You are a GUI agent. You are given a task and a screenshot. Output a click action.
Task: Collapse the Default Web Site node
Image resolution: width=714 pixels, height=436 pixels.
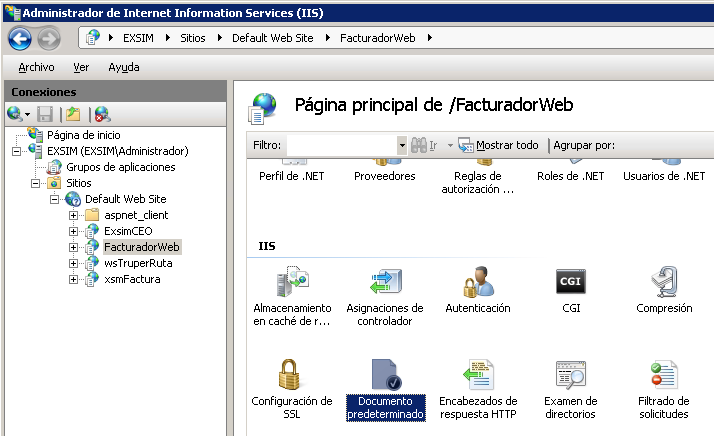pyautogui.click(x=54, y=200)
